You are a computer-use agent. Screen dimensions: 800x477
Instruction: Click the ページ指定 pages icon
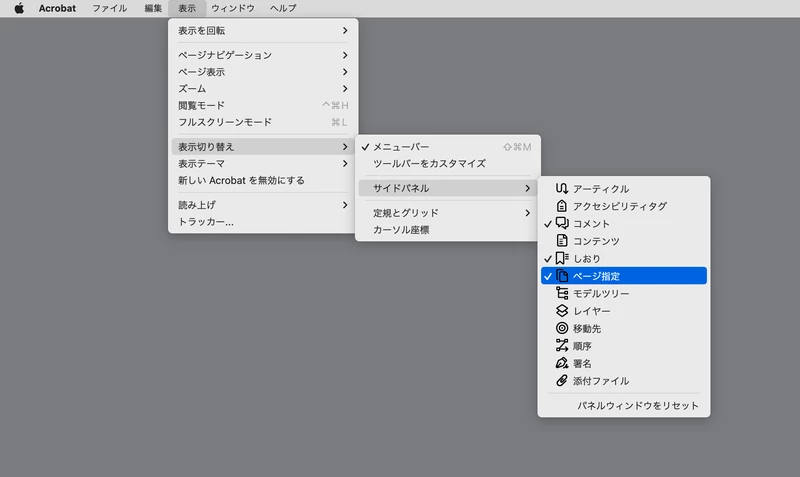click(x=562, y=275)
